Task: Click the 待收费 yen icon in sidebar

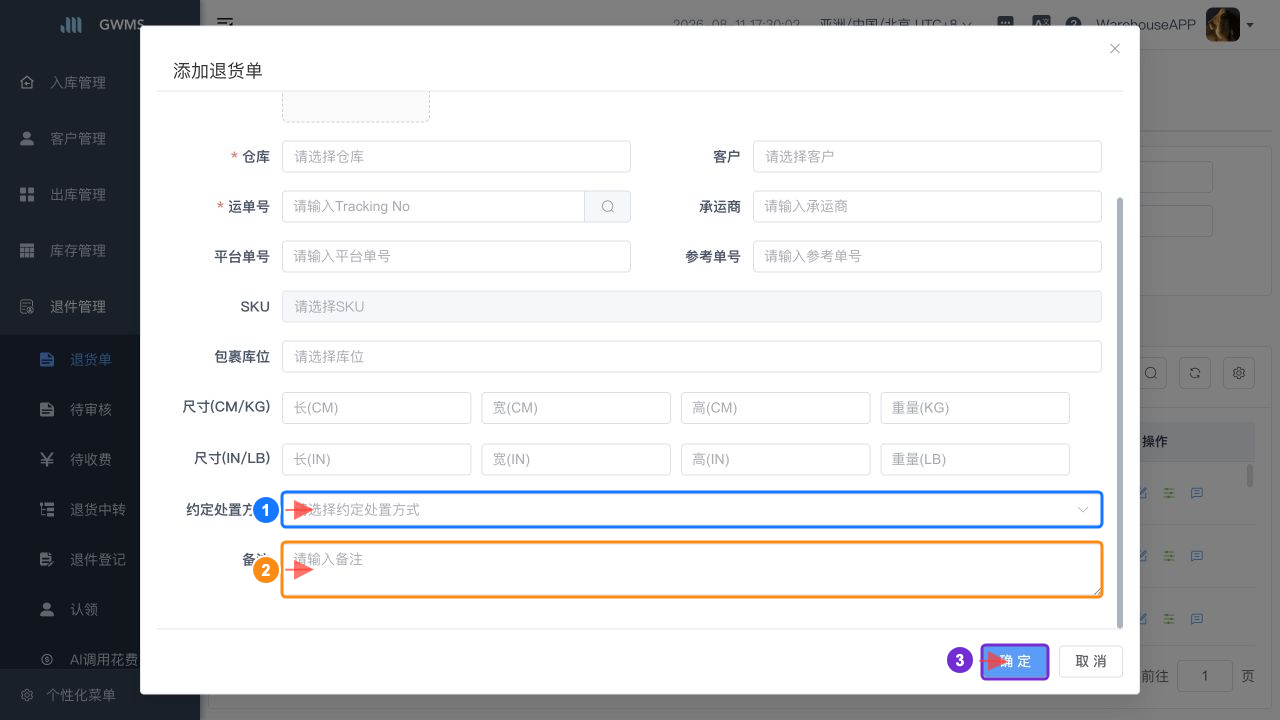Action: pyautogui.click(x=47, y=459)
